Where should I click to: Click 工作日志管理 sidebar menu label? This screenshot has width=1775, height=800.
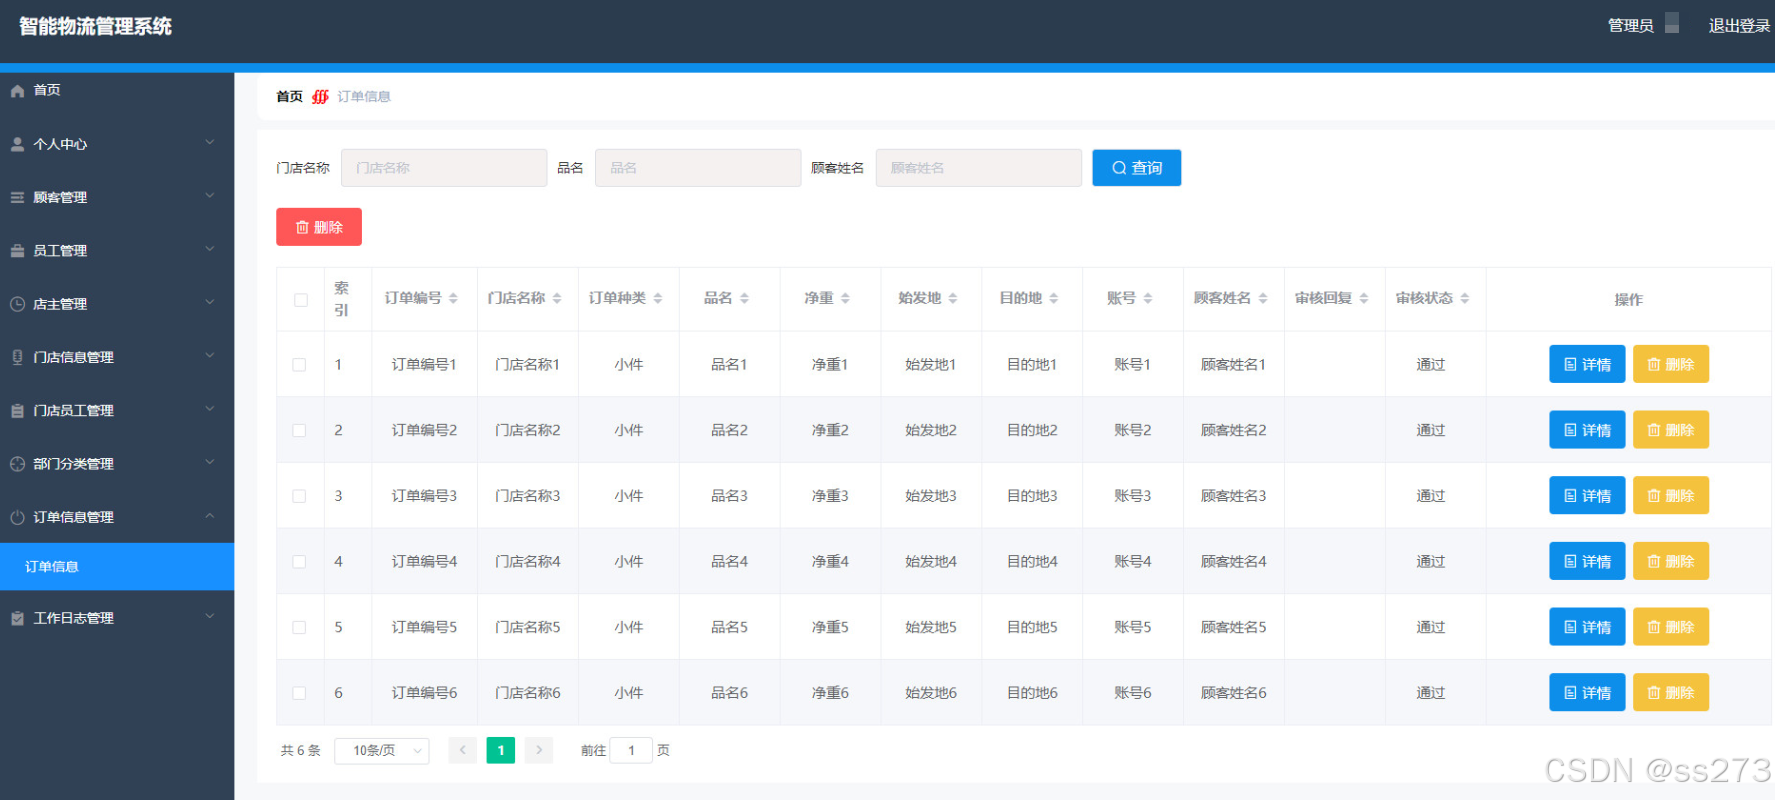pyautogui.click(x=73, y=618)
